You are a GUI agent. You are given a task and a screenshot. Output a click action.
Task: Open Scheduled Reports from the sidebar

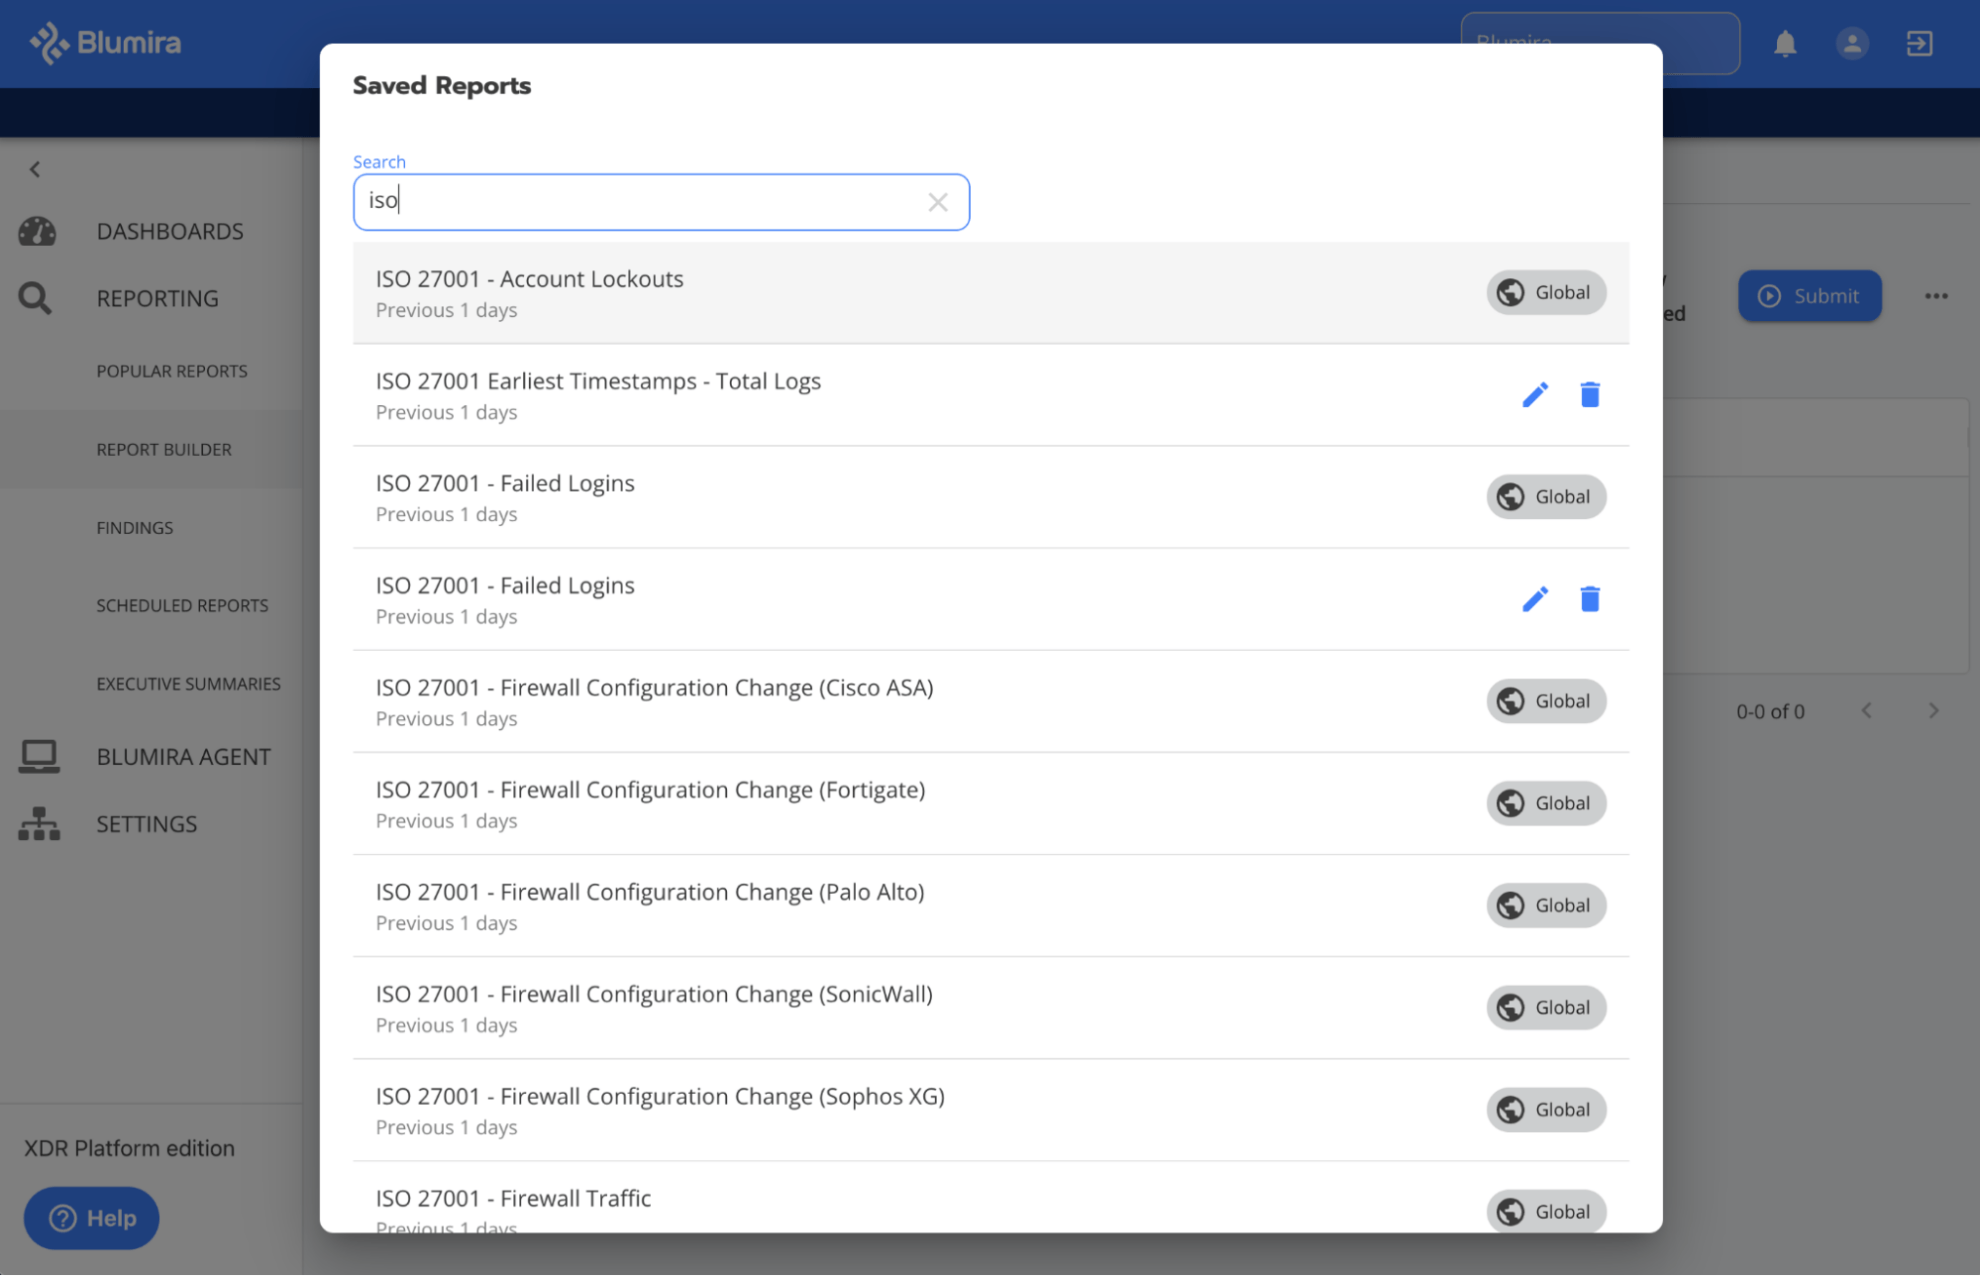[x=182, y=605]
